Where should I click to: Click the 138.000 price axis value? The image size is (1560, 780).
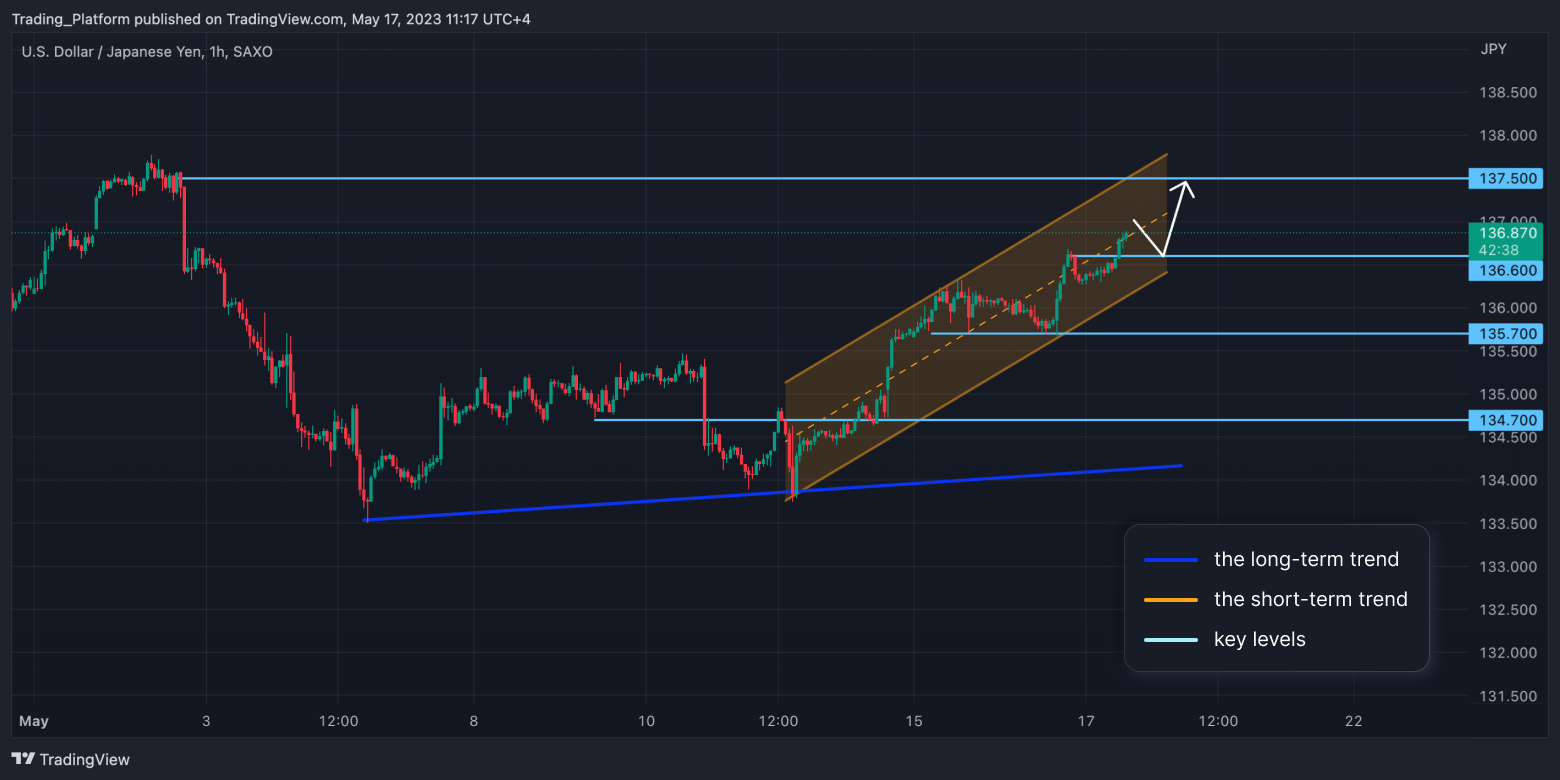coord(1507,136)
